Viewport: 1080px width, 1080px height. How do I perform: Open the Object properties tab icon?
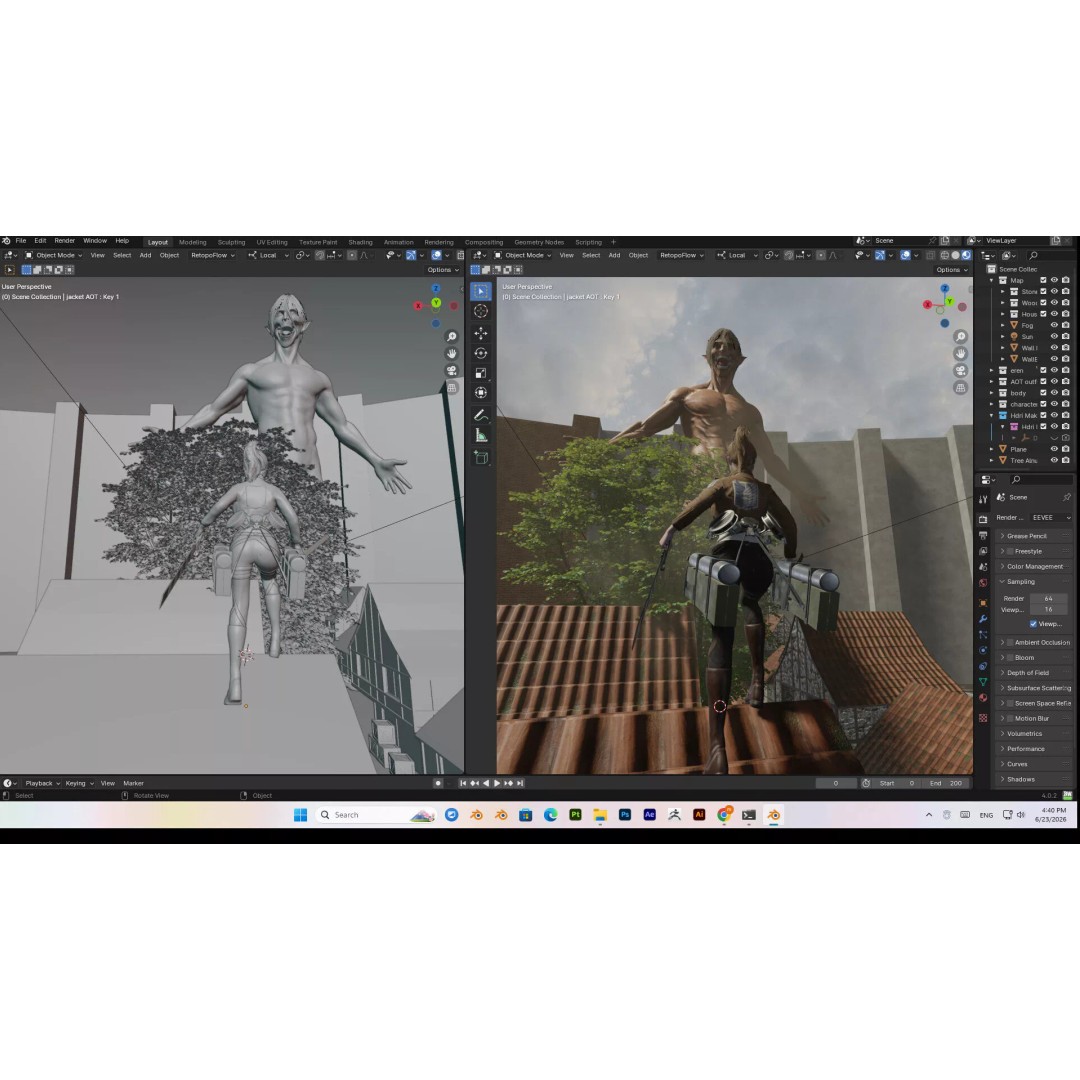[983, 603]
